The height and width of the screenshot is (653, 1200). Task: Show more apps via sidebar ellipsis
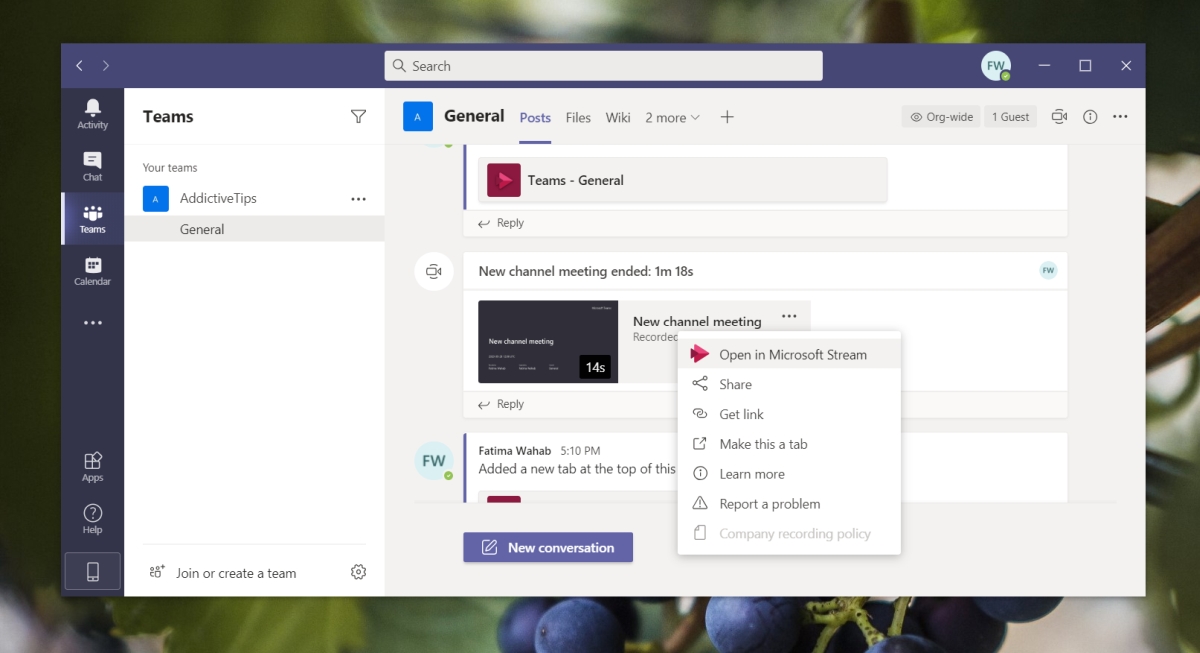coord(92,323)
